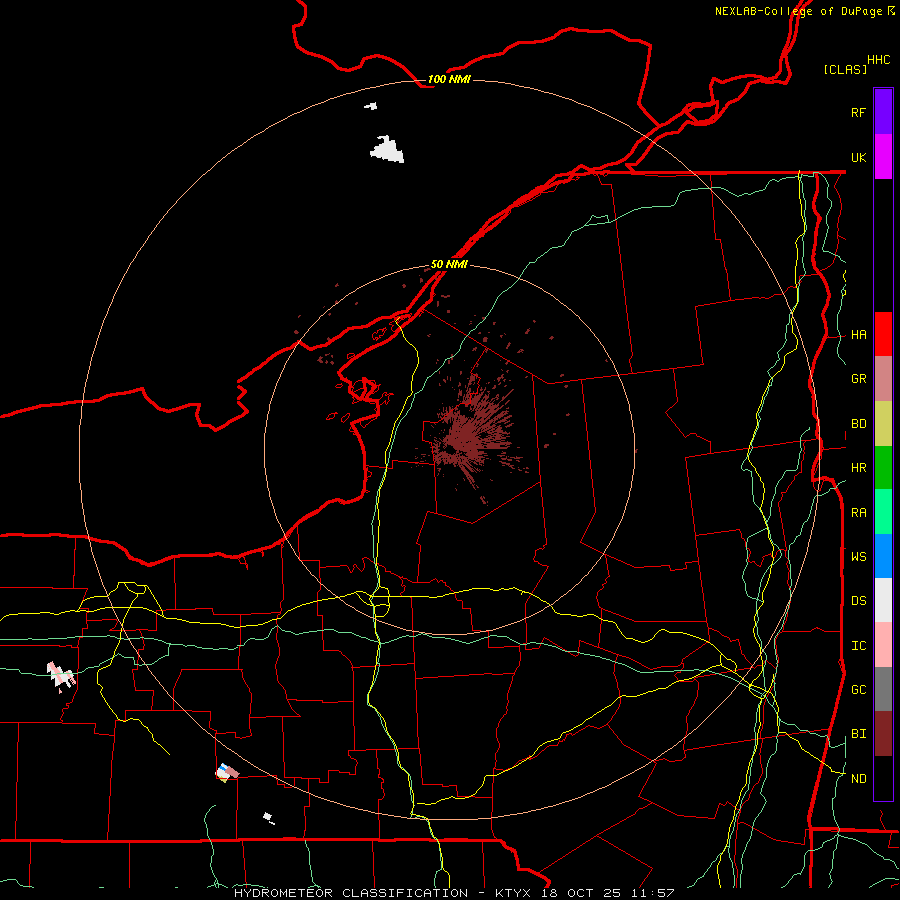This screenshot has width=900, height=900.
Task: Click the 'GR' legend label
Action: (x=859, y=379)
